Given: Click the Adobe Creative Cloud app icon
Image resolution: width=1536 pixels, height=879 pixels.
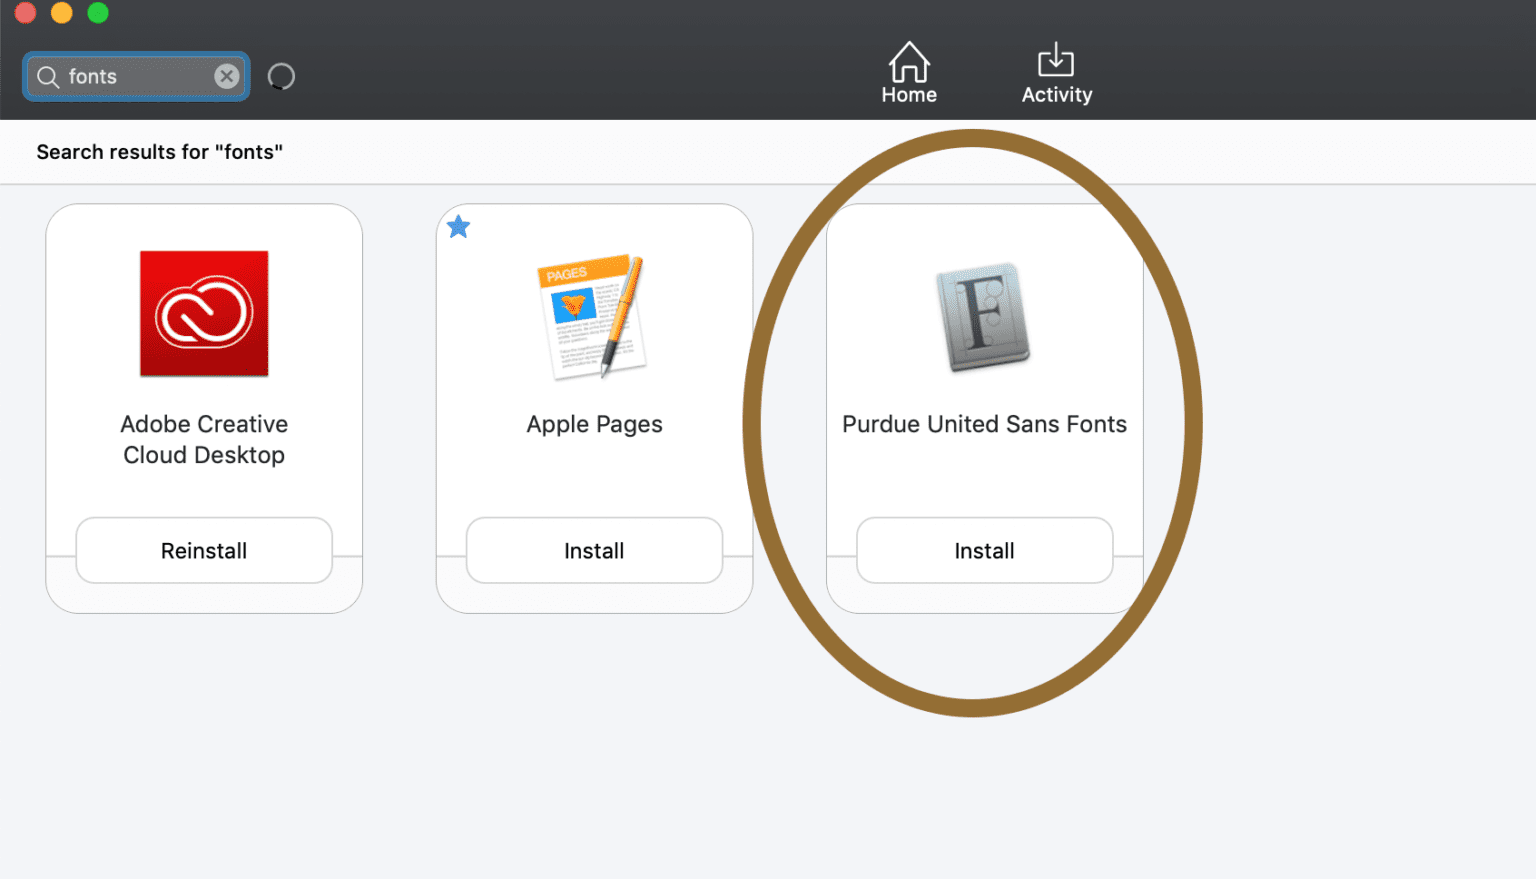Looking at the screenshot, I should click(204, 313).
